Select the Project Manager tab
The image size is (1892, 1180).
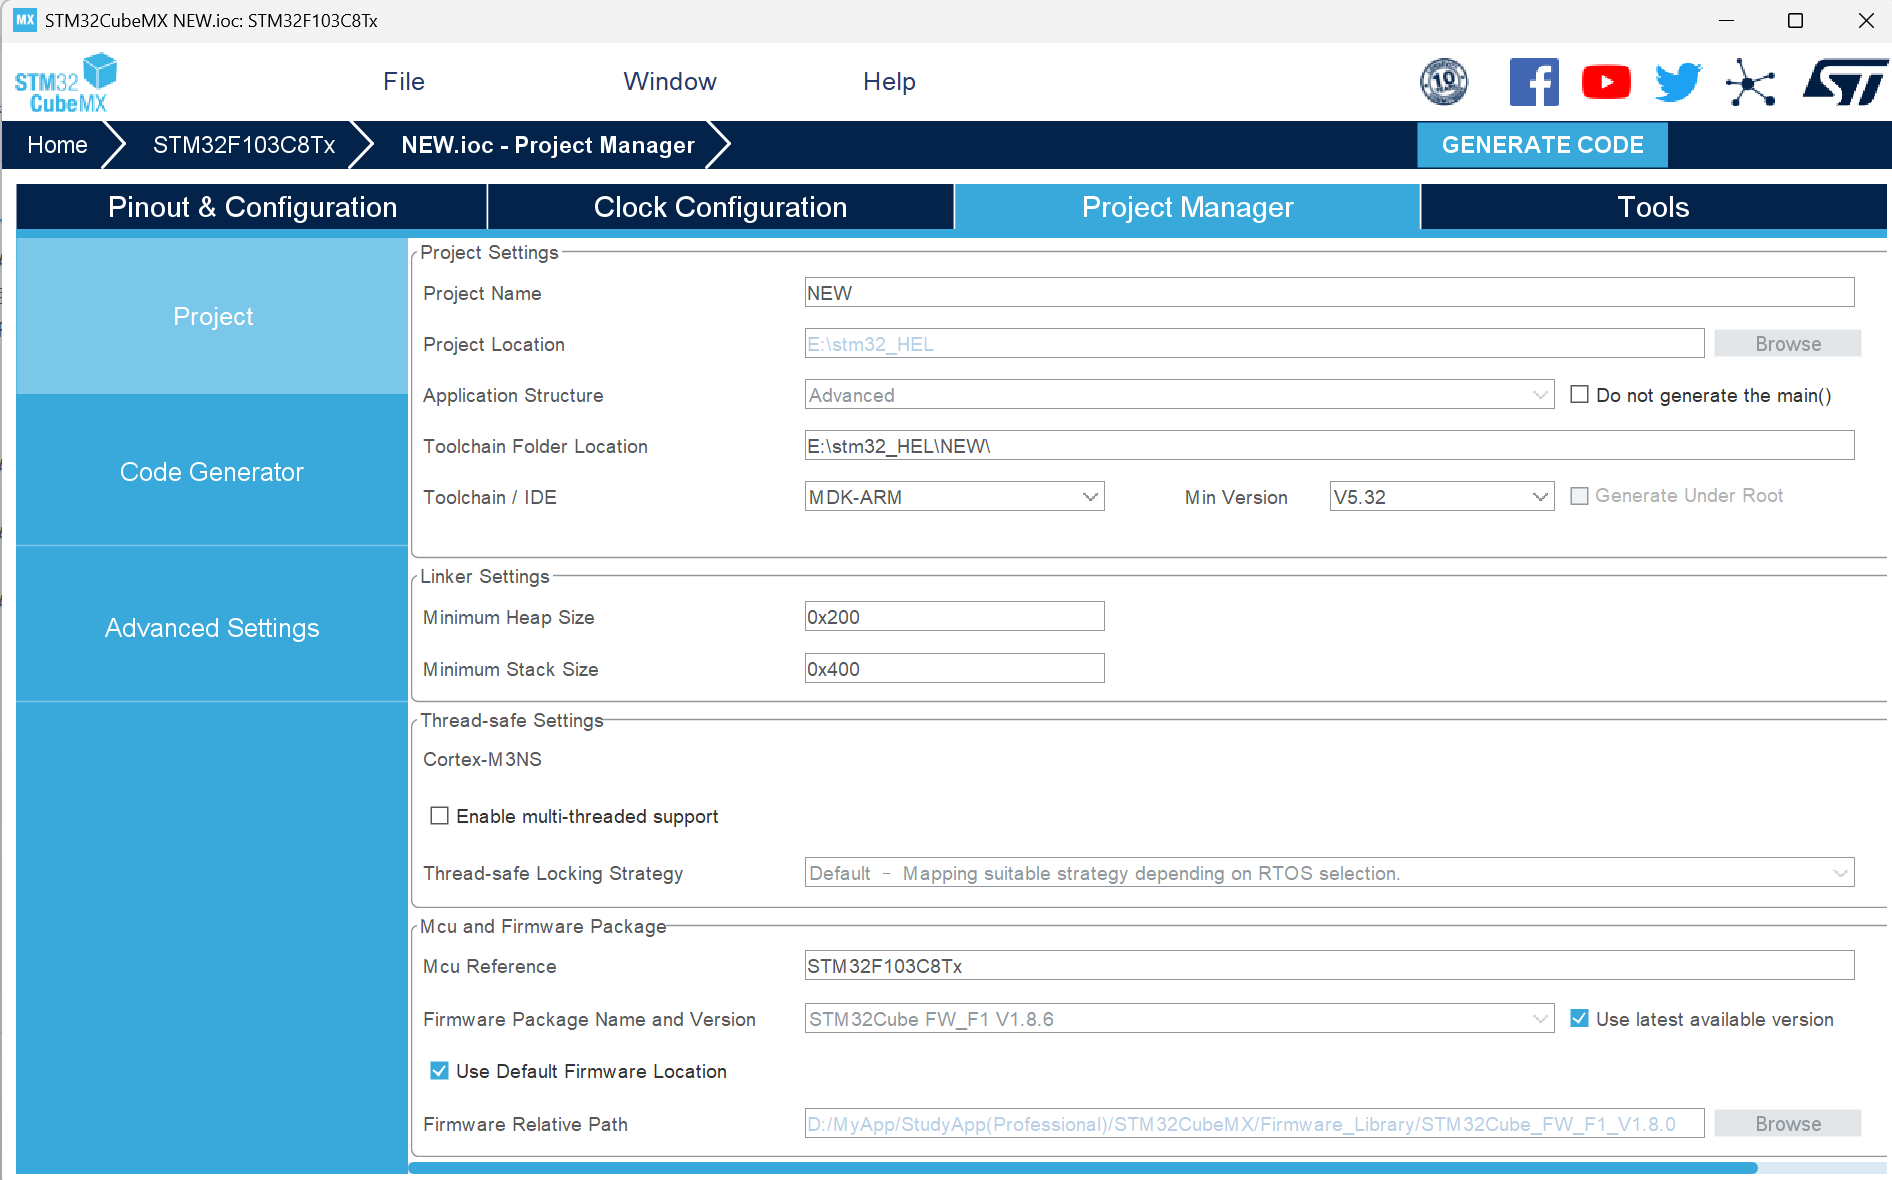pyautogui.click(x=1187, y=207)
